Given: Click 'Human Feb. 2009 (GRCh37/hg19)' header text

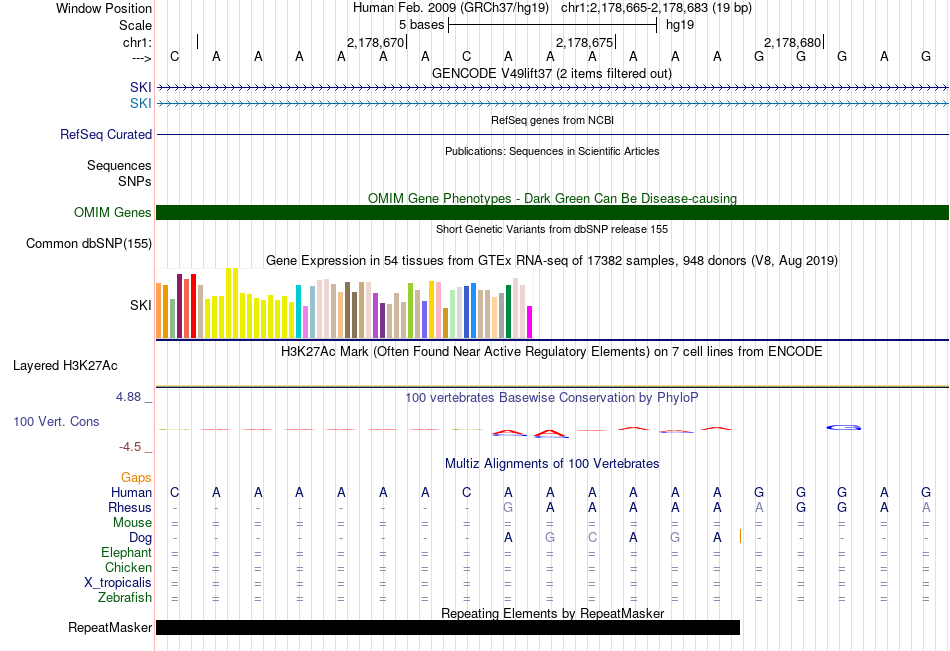Looking at the screenshot, I should pyautogui.click(x=451, y=8).
